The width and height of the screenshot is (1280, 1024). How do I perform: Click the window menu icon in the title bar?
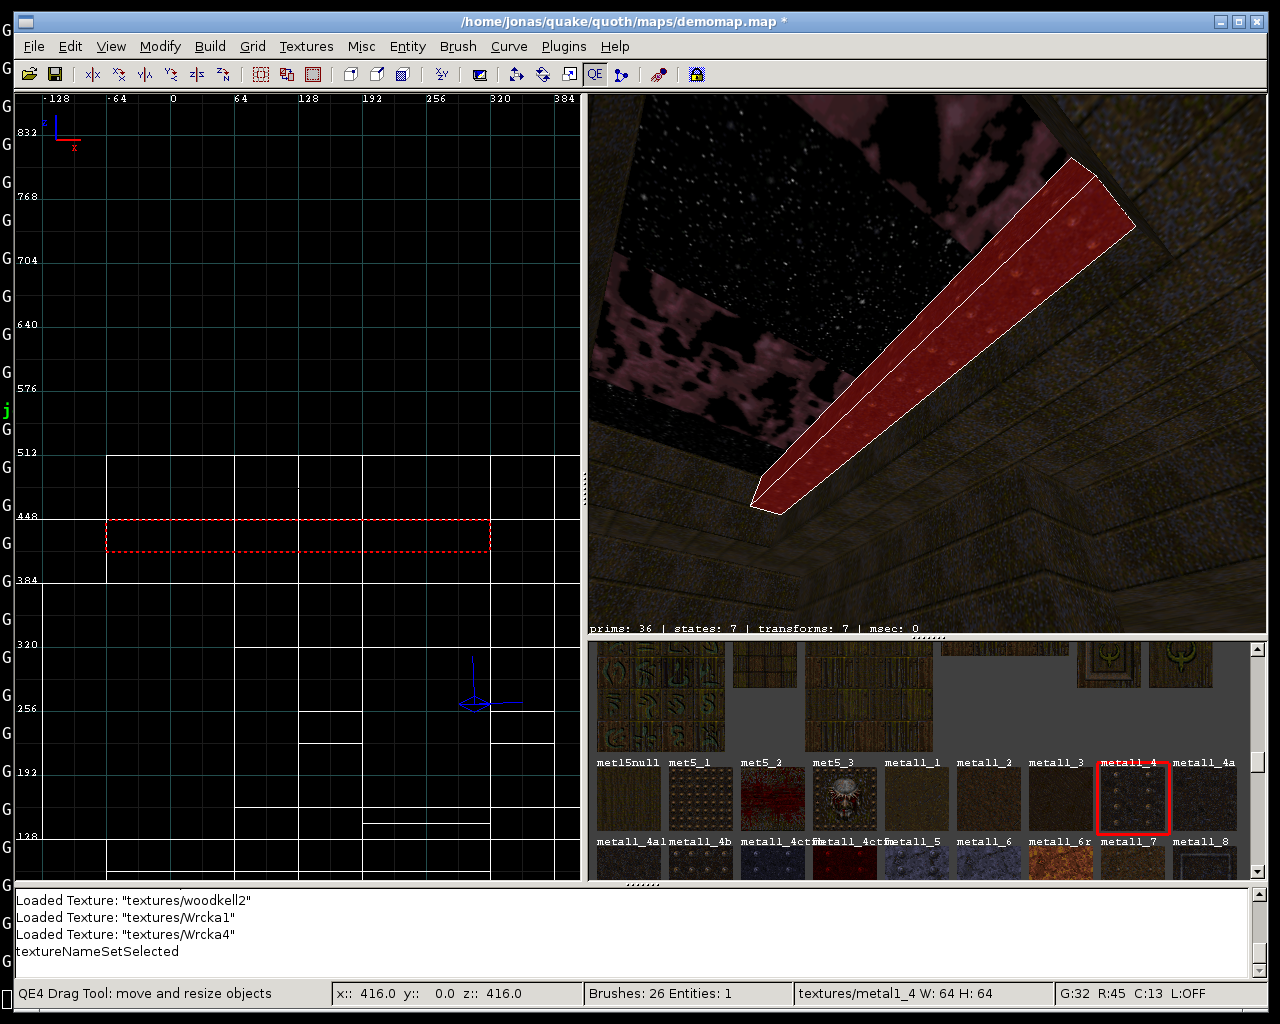click(x=26, y=22)
